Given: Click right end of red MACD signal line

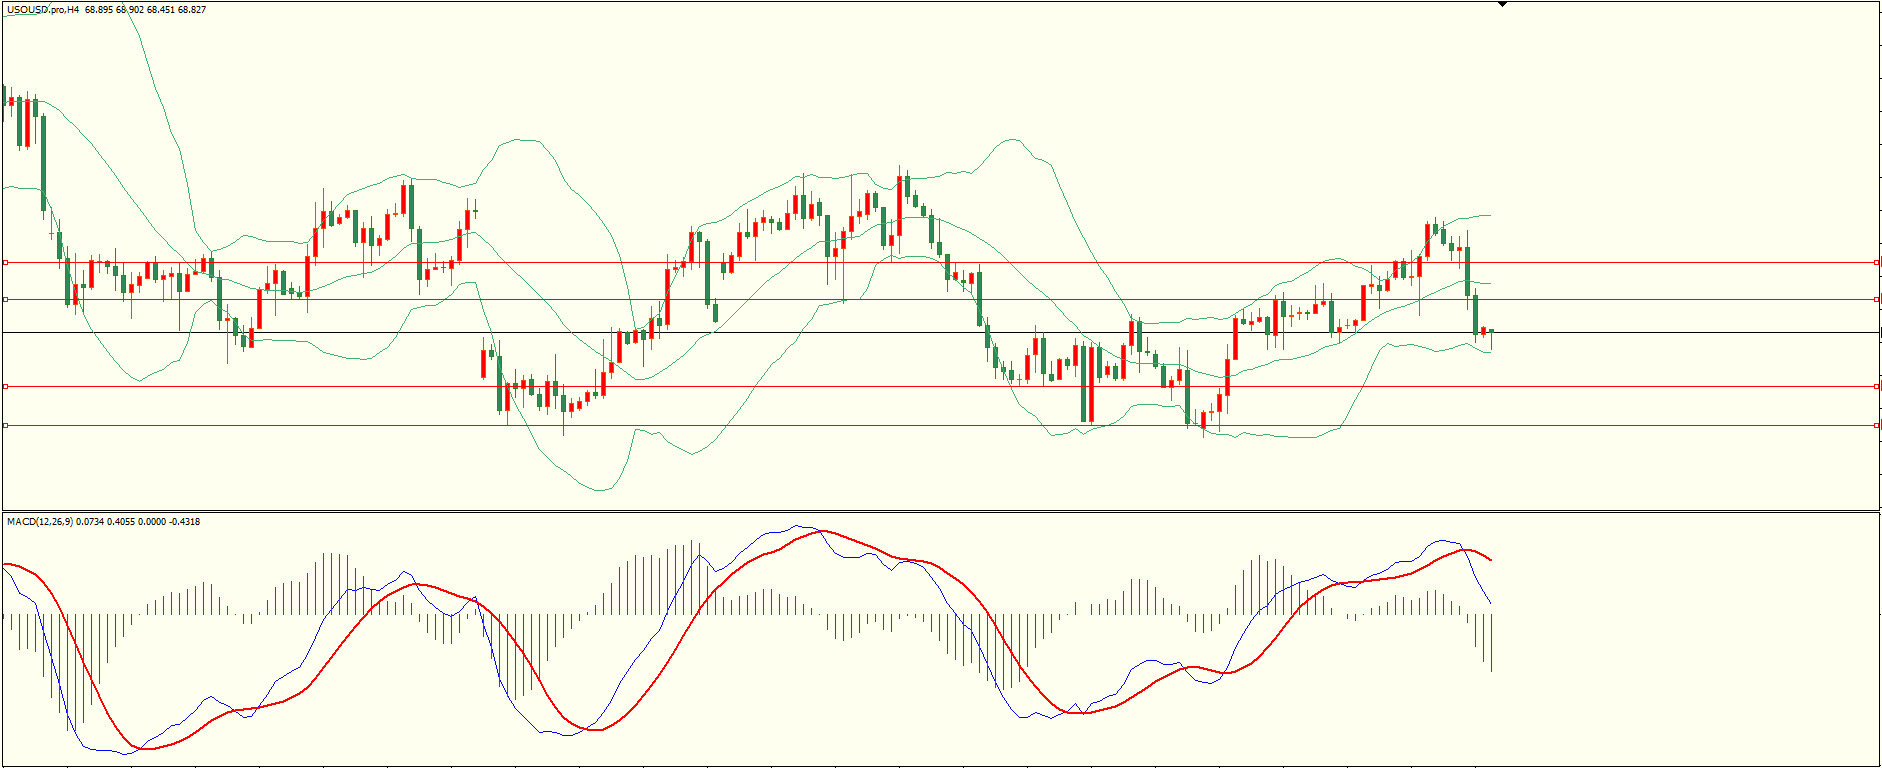Looking at the screenshot, I should (x=1491, y=560).
